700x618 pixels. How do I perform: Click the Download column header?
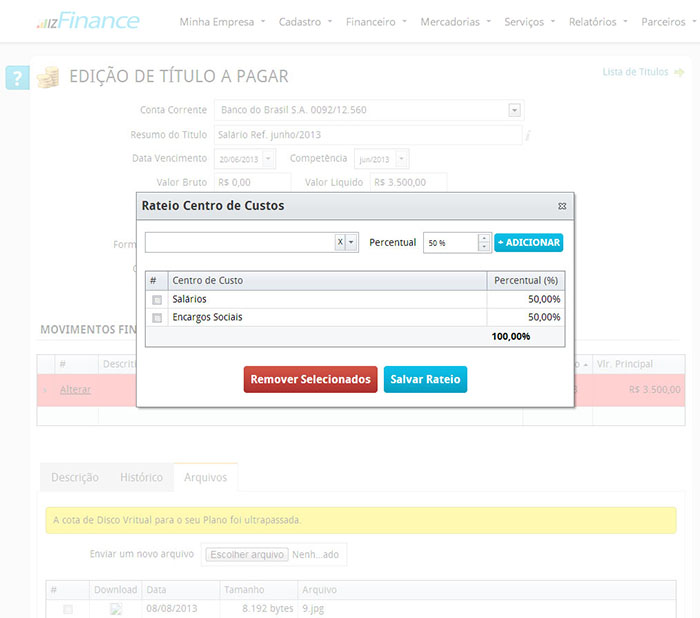(116, 589)
